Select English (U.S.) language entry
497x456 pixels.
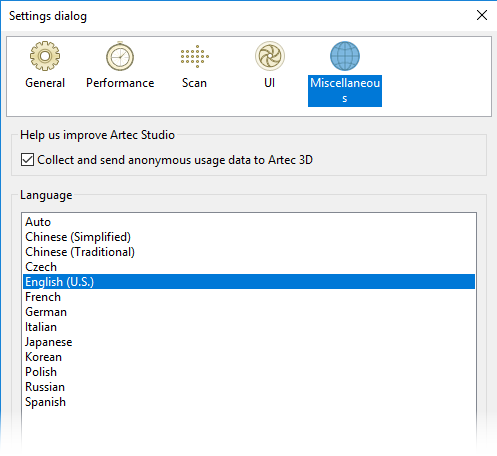249,282
